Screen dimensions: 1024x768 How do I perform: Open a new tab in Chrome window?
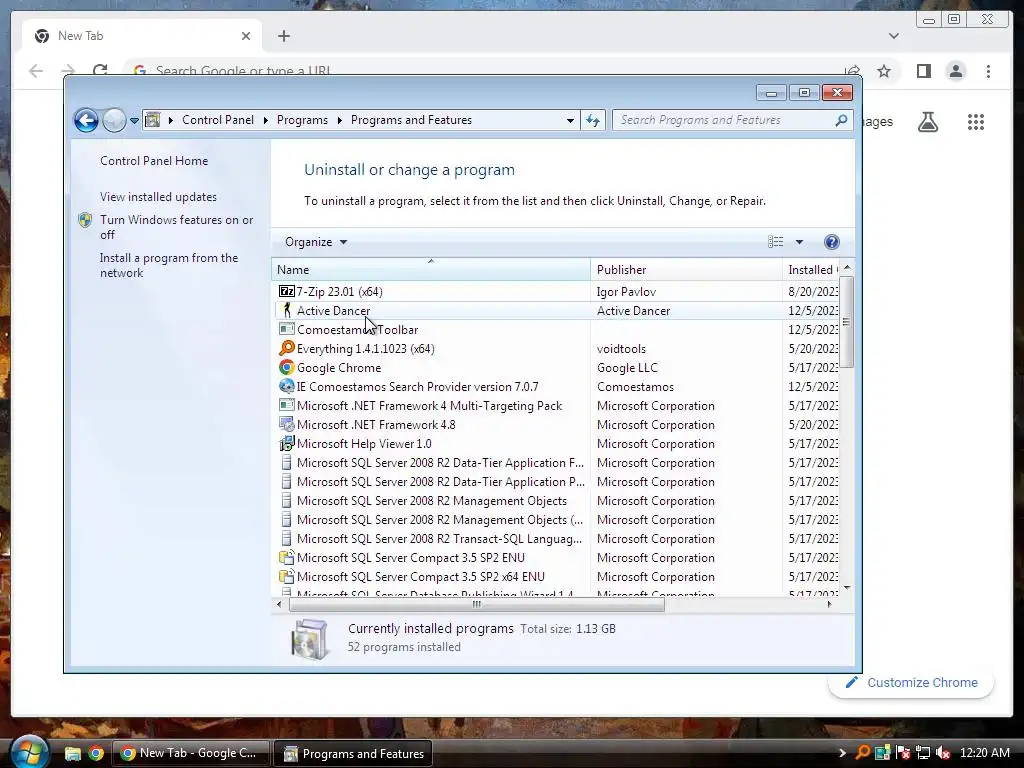pos(283,36)
